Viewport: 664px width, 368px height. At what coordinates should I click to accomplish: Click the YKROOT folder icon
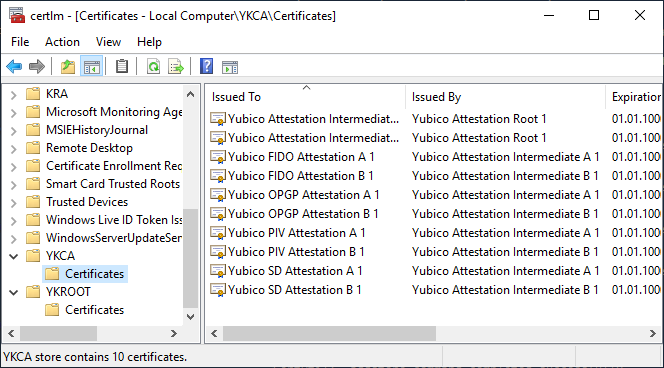click(33, 292)
